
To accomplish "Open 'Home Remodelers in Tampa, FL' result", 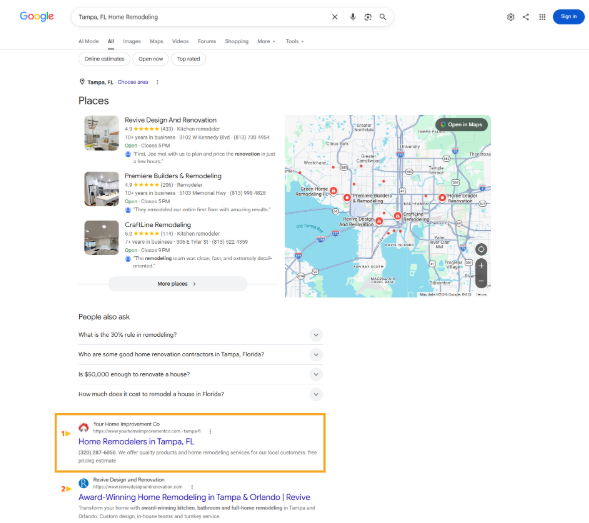I will [136, 441].
